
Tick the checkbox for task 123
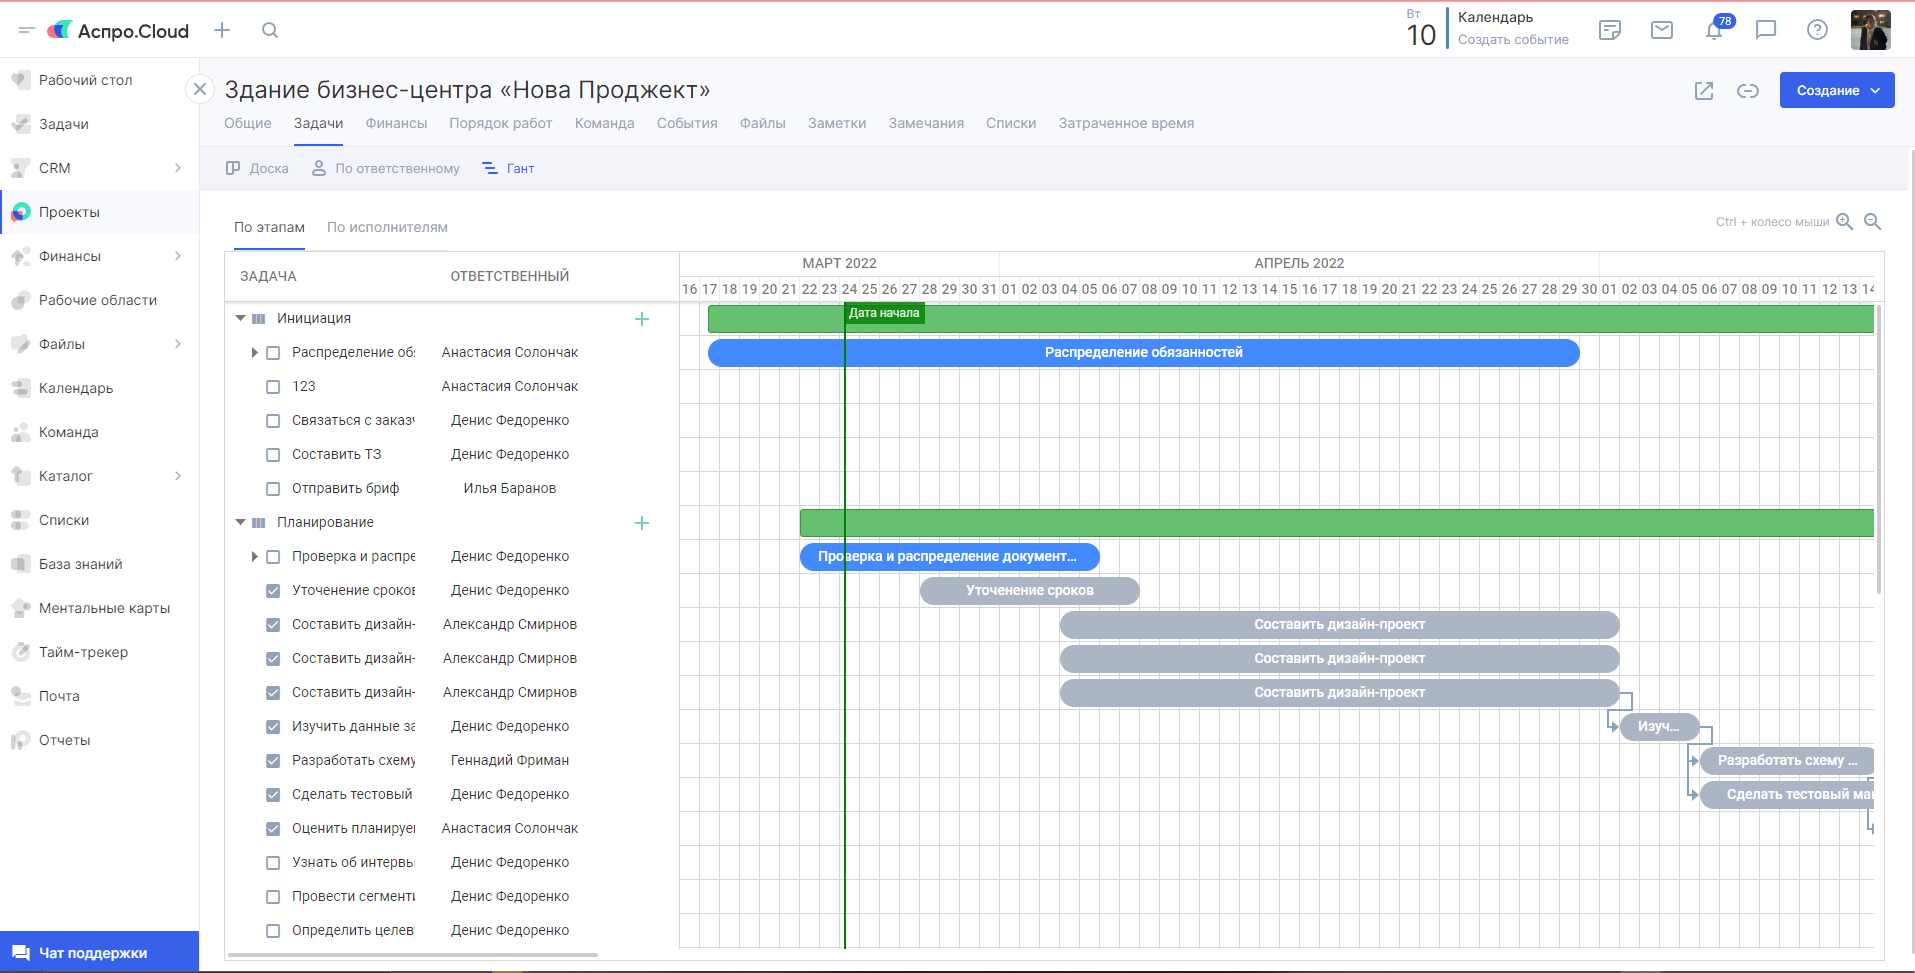point(273,387)
